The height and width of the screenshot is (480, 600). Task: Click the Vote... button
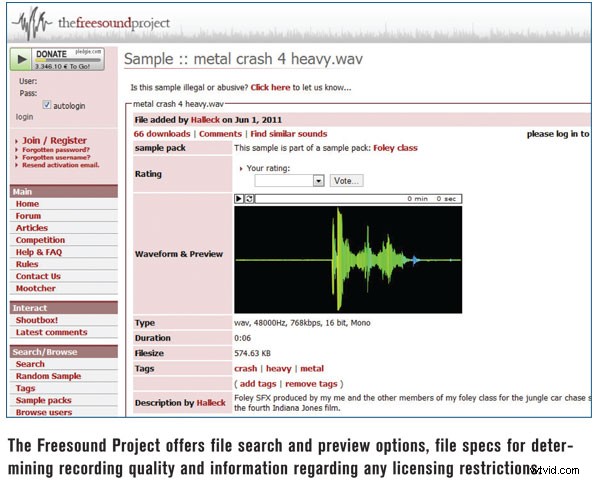click(x=346, y=181)
